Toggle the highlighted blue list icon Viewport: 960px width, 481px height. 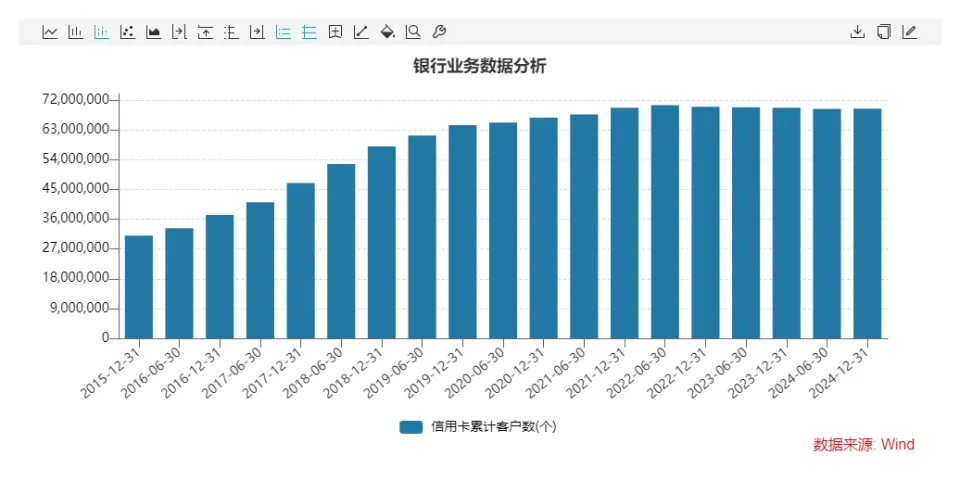(283, 32)
